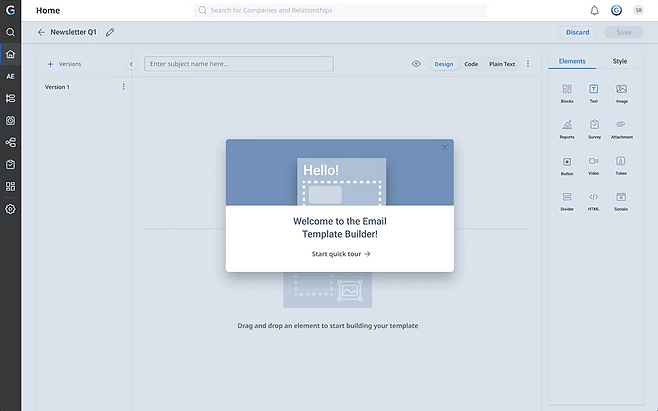Open the notifications bell
This screenshot has width=658, height=411.
click(x=594, y=10)
